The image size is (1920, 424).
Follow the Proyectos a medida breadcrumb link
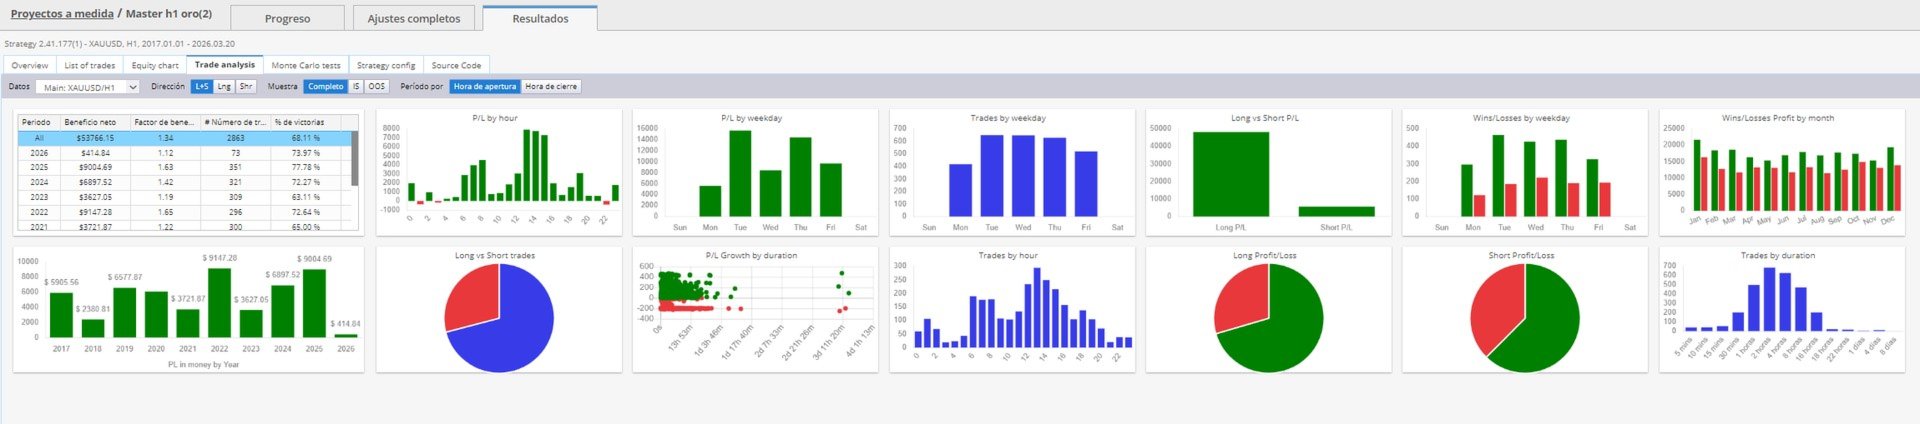point(62,14)
